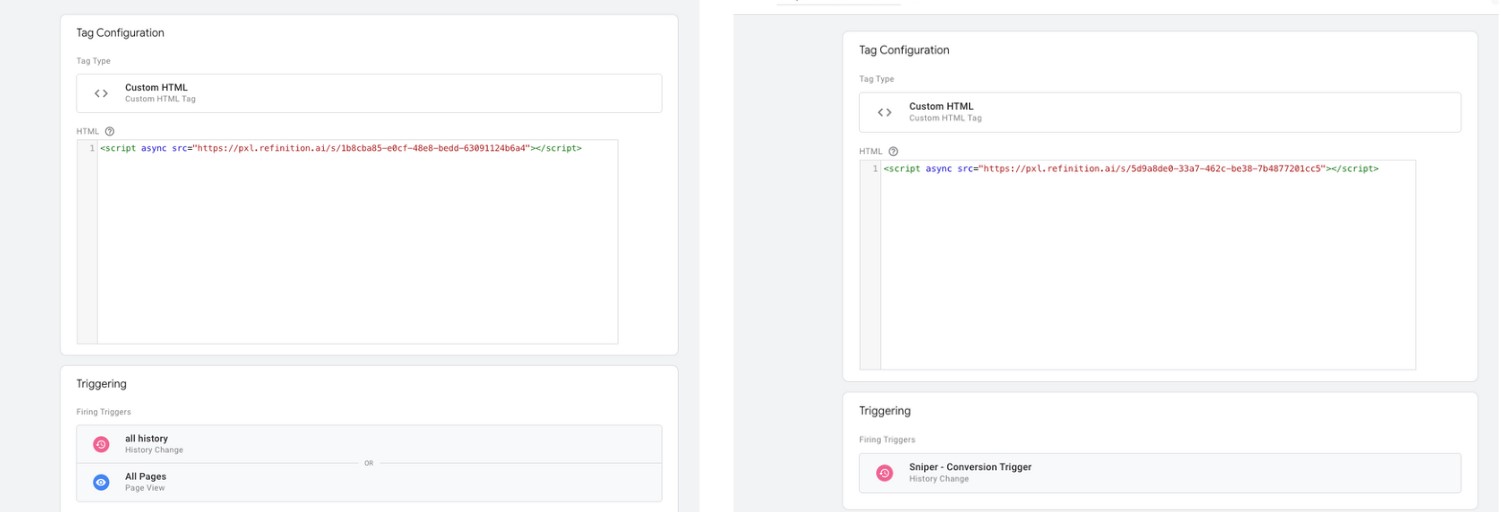
Task: Click the Tag Type label in right panel
Action: click(877, 79)
